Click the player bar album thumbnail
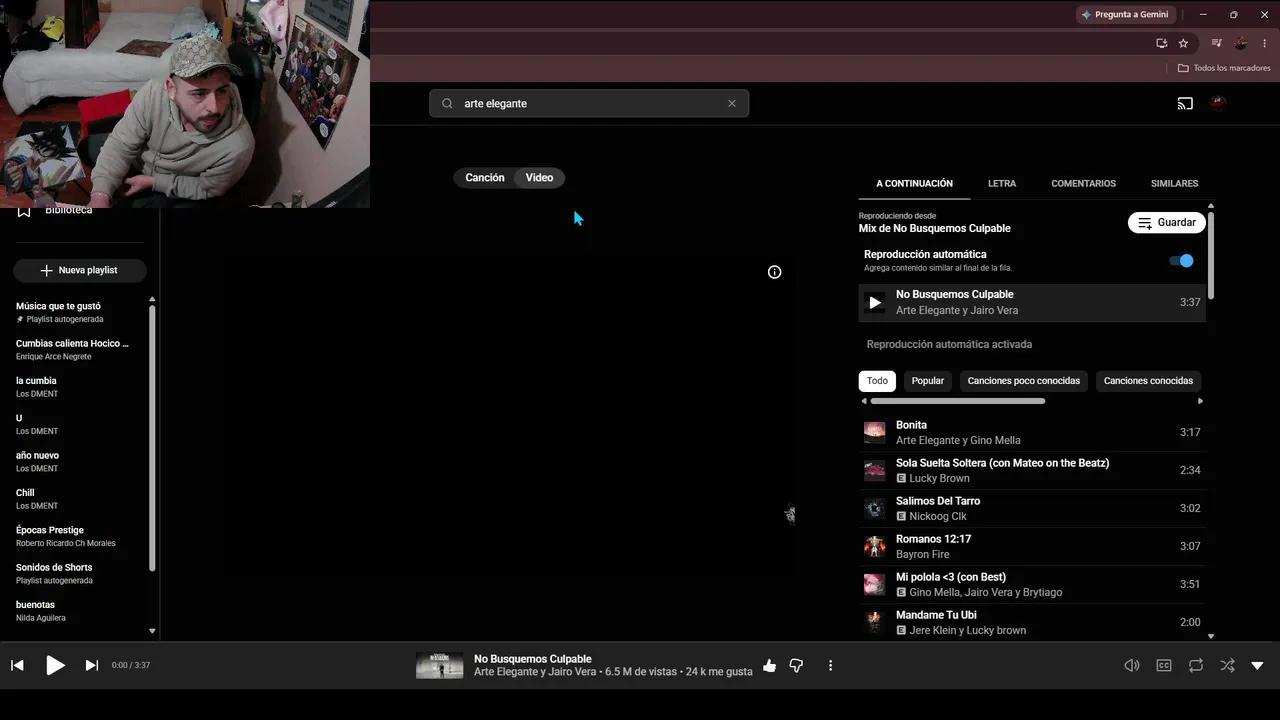Viewport: 1280px width, 720px height. click(x=440, y=665)
